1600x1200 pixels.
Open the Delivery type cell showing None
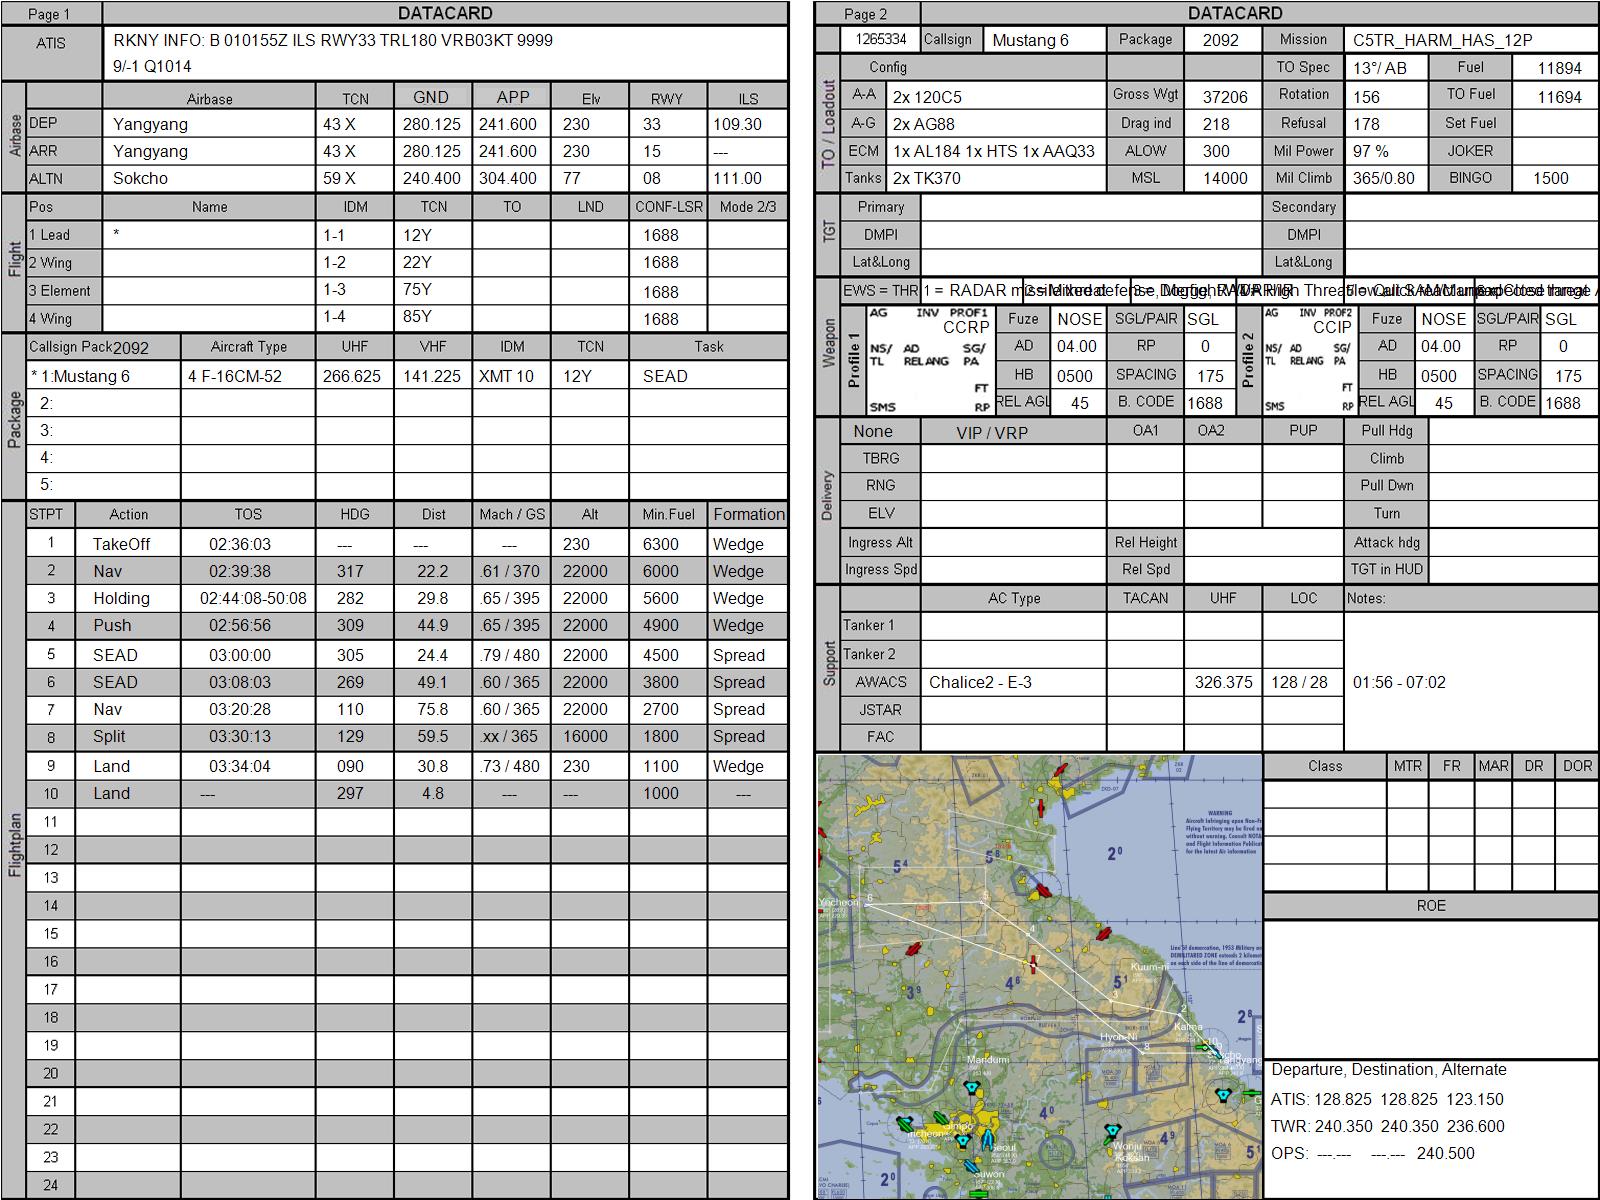872,431
